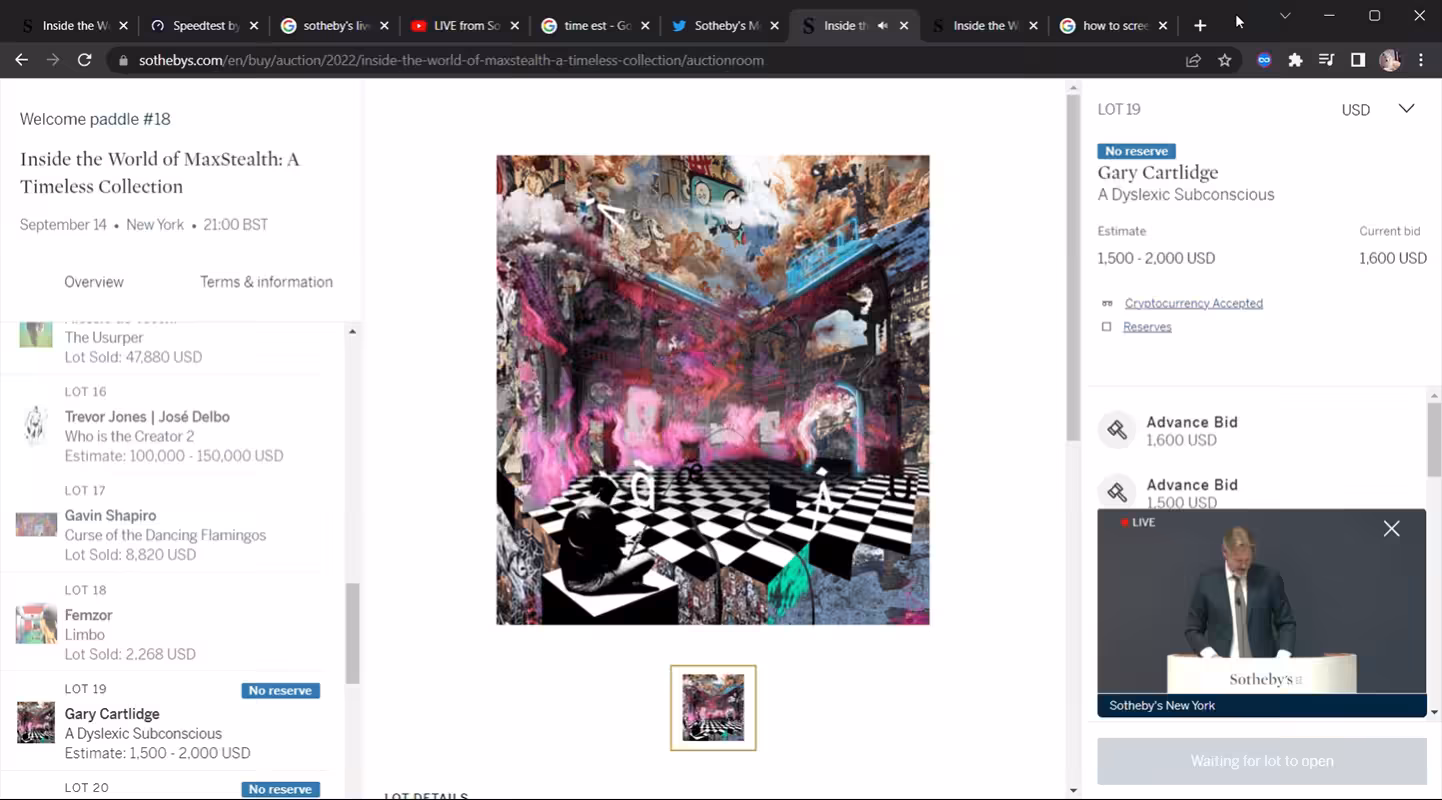Click the current bid value 1,600 USD
Viewport: 1442px width, 800px height.
click(1392, 258)
